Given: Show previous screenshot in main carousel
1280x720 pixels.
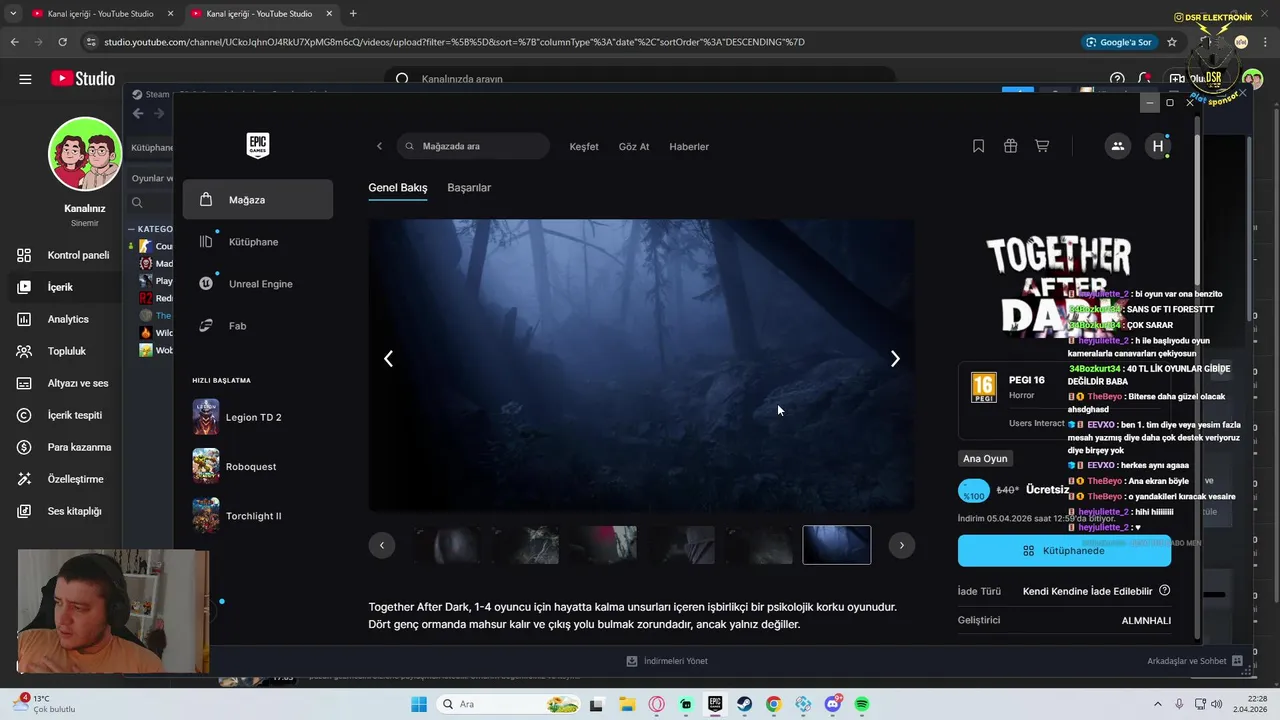Looking at the screenshot, I should pos(389,359).
